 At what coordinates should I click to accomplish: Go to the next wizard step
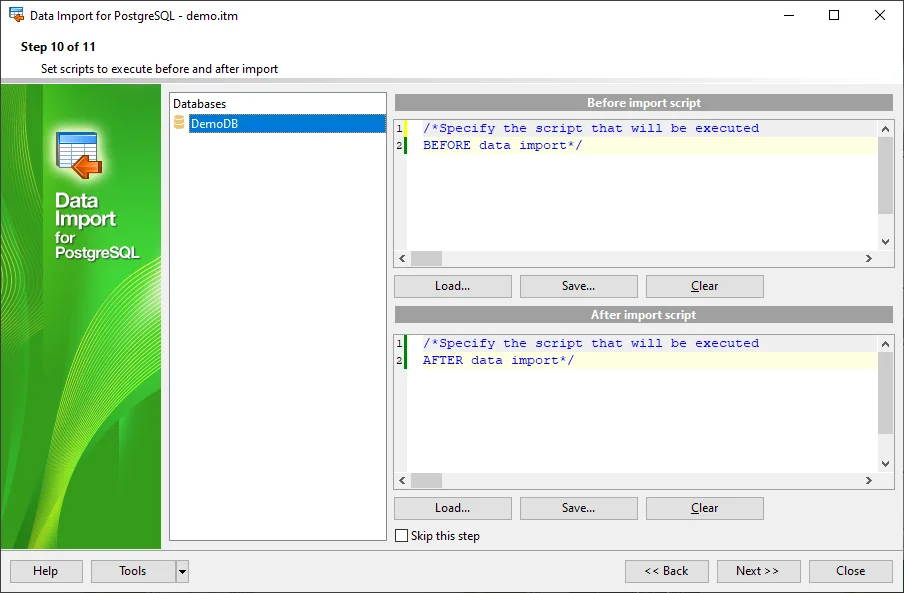point(757,571)
